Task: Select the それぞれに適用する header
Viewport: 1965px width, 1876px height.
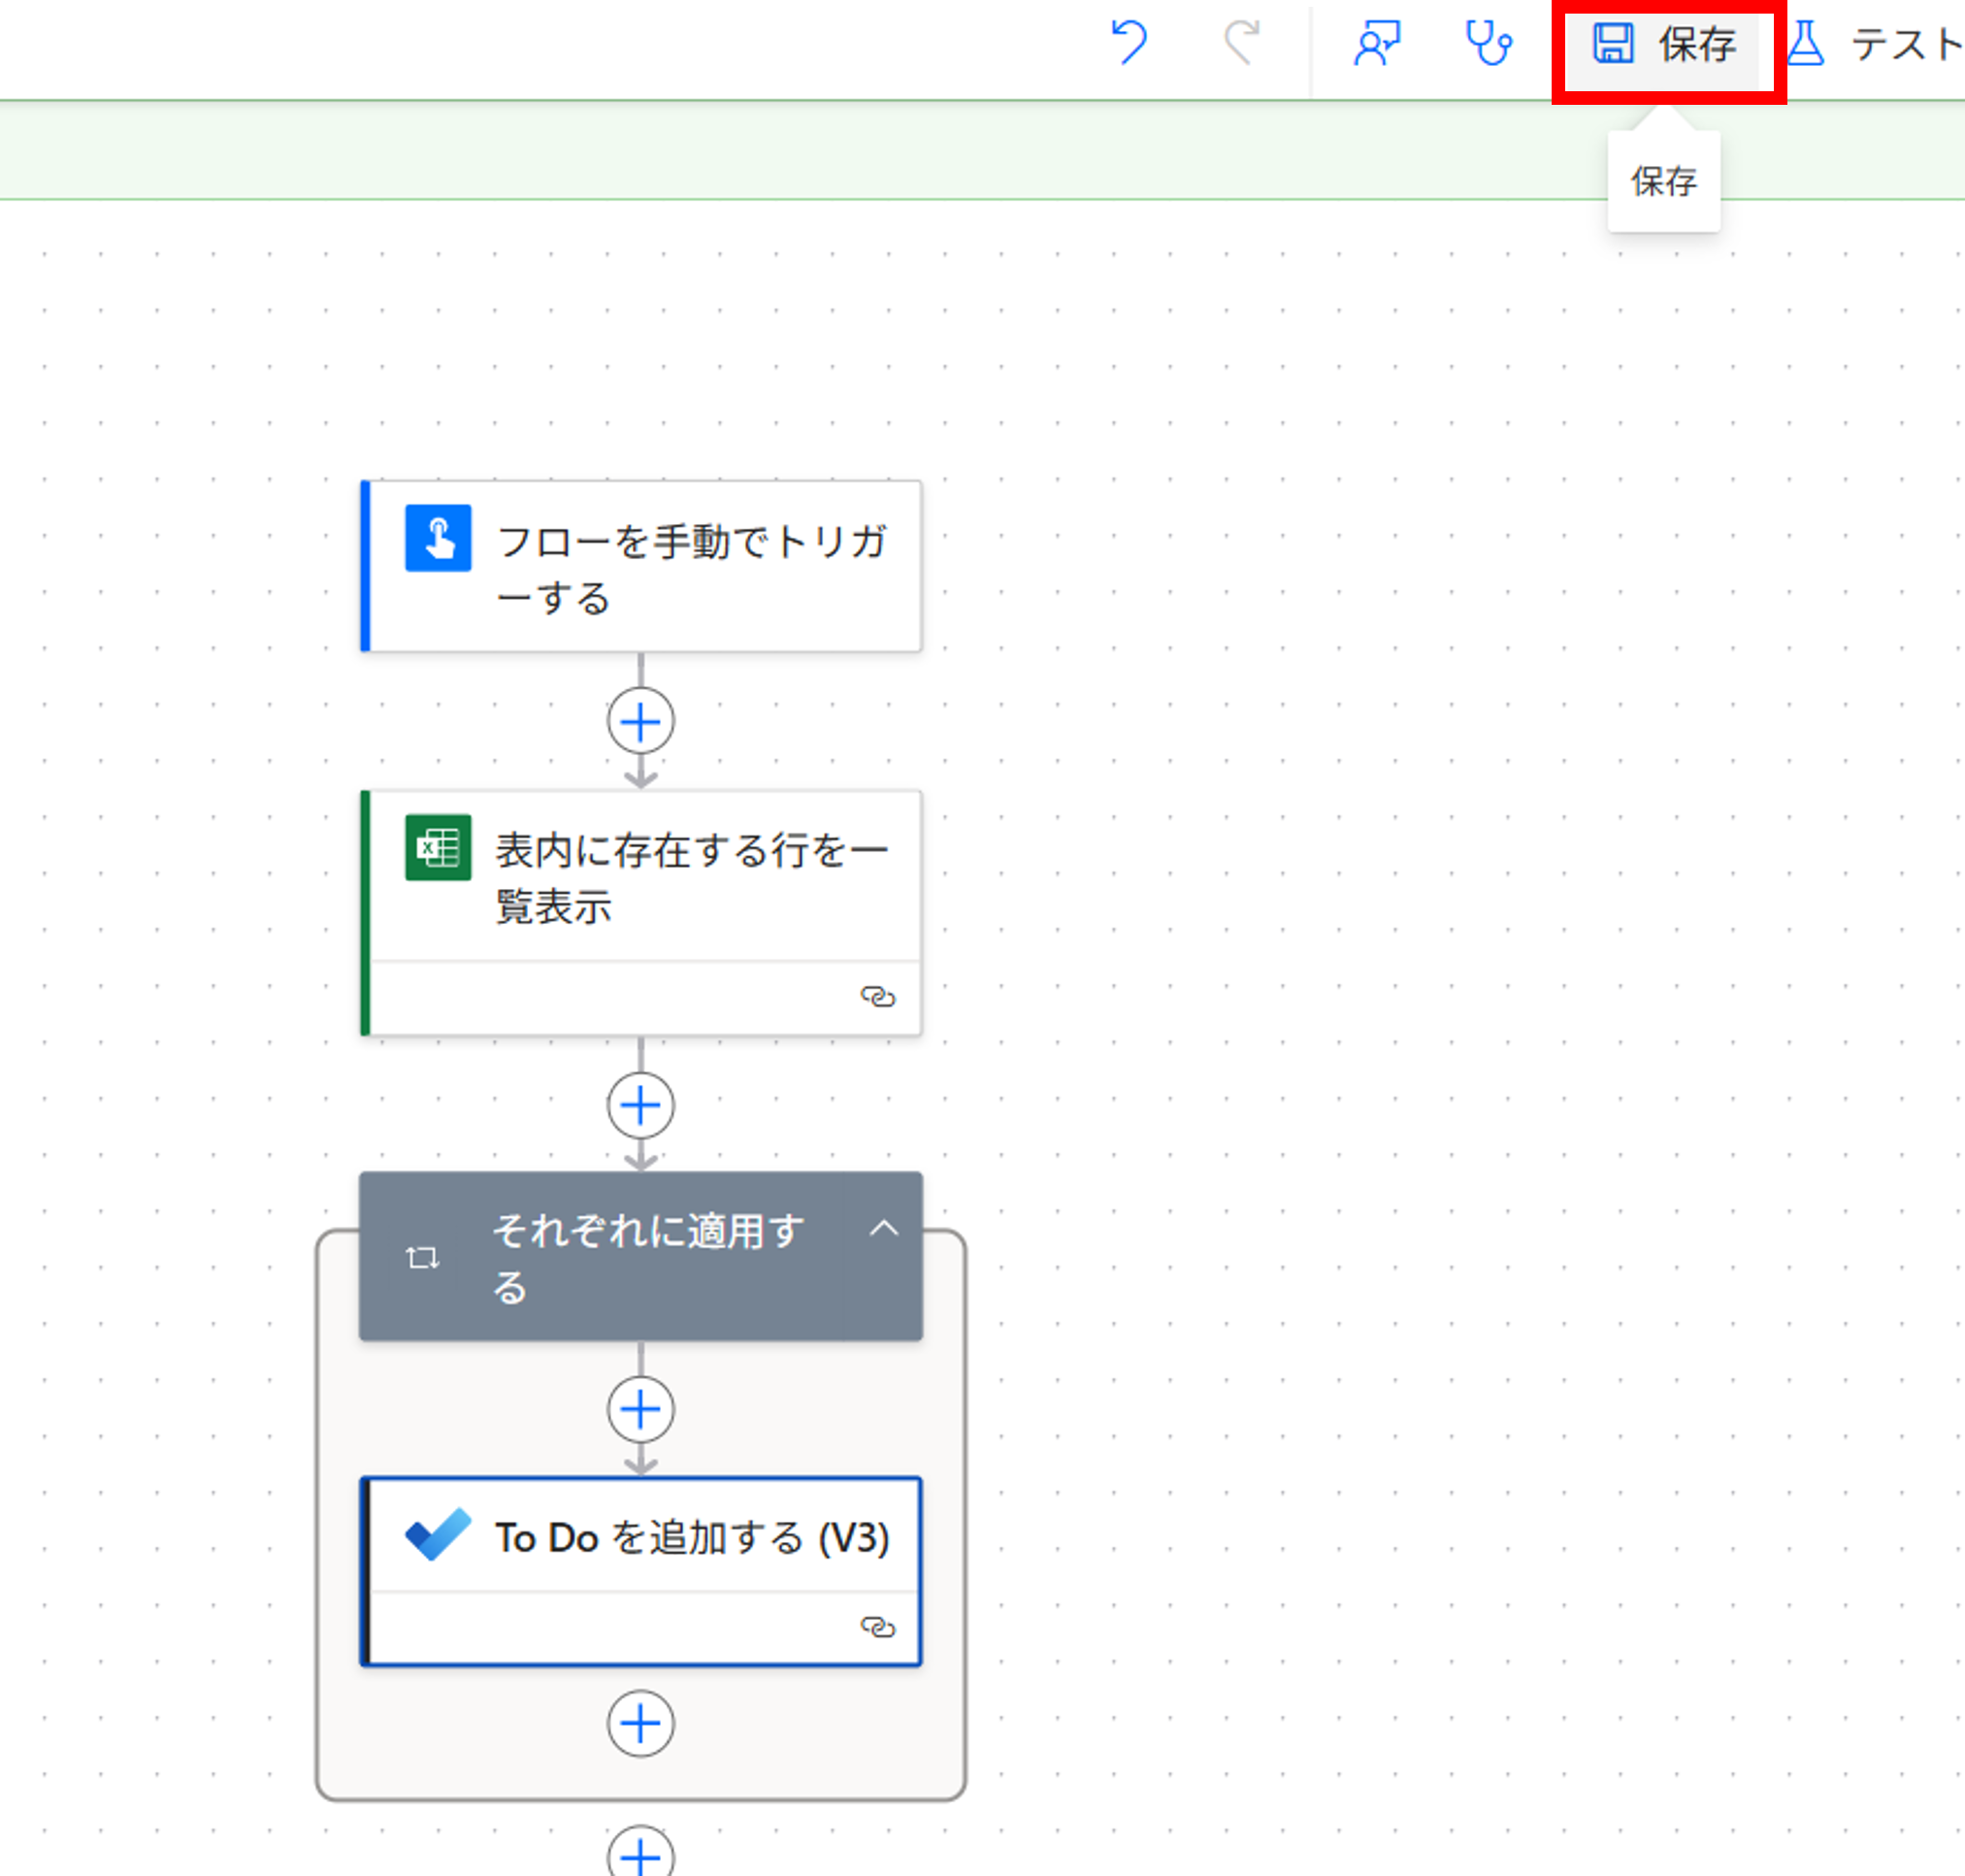Action: 641,1256
